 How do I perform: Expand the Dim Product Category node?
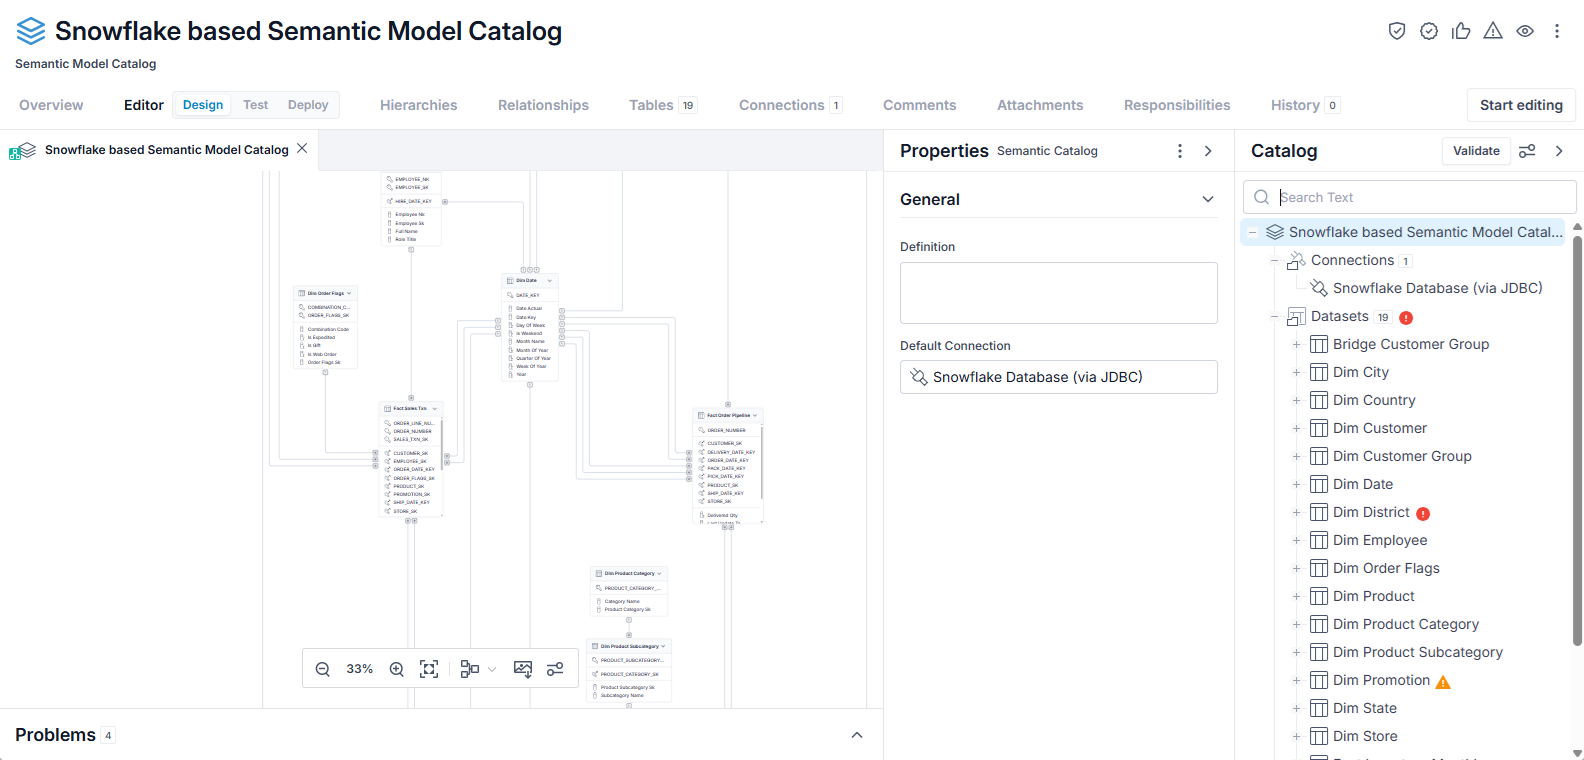(1296, 624)
